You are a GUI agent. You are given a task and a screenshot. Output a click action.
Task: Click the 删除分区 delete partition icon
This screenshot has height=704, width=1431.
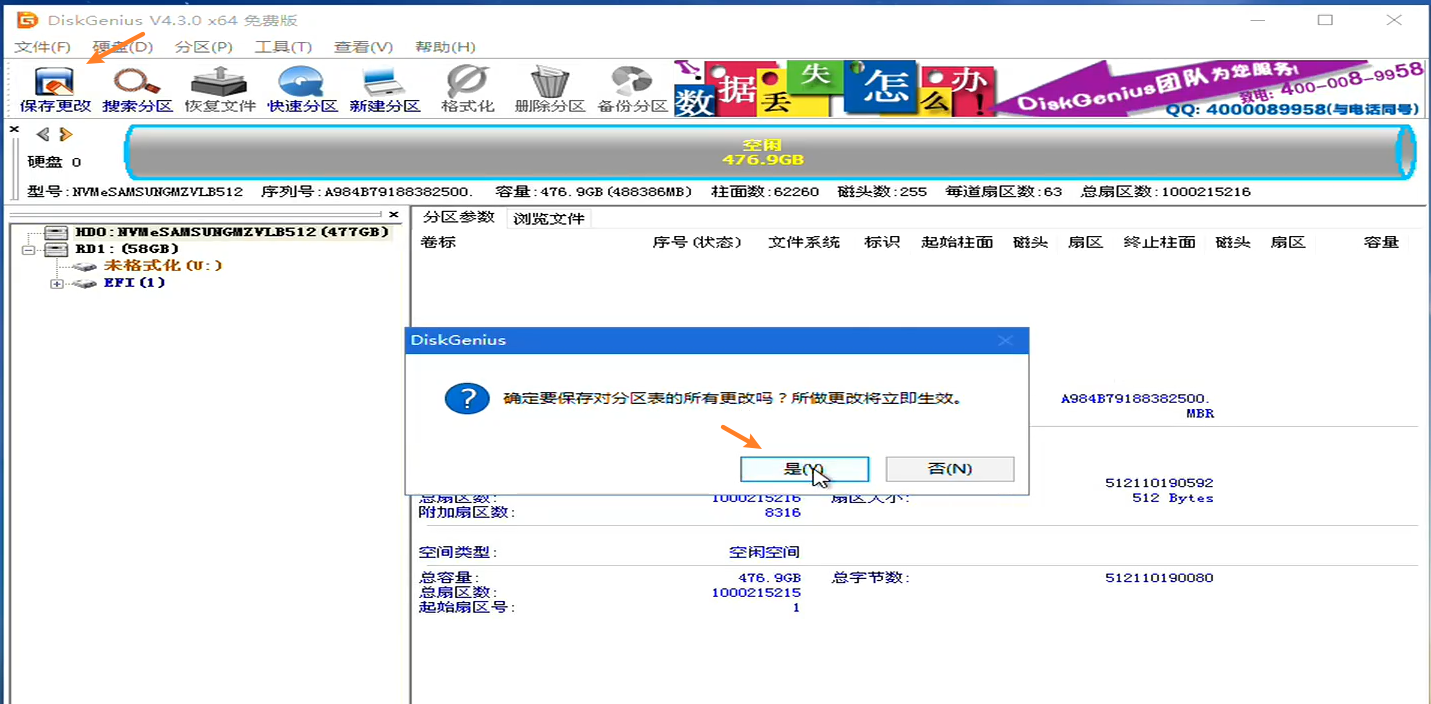click(x=550, y=89)
